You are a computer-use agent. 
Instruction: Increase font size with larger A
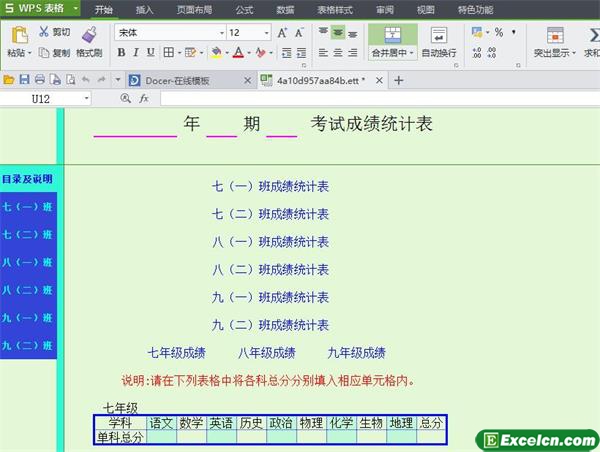[282, 33]
